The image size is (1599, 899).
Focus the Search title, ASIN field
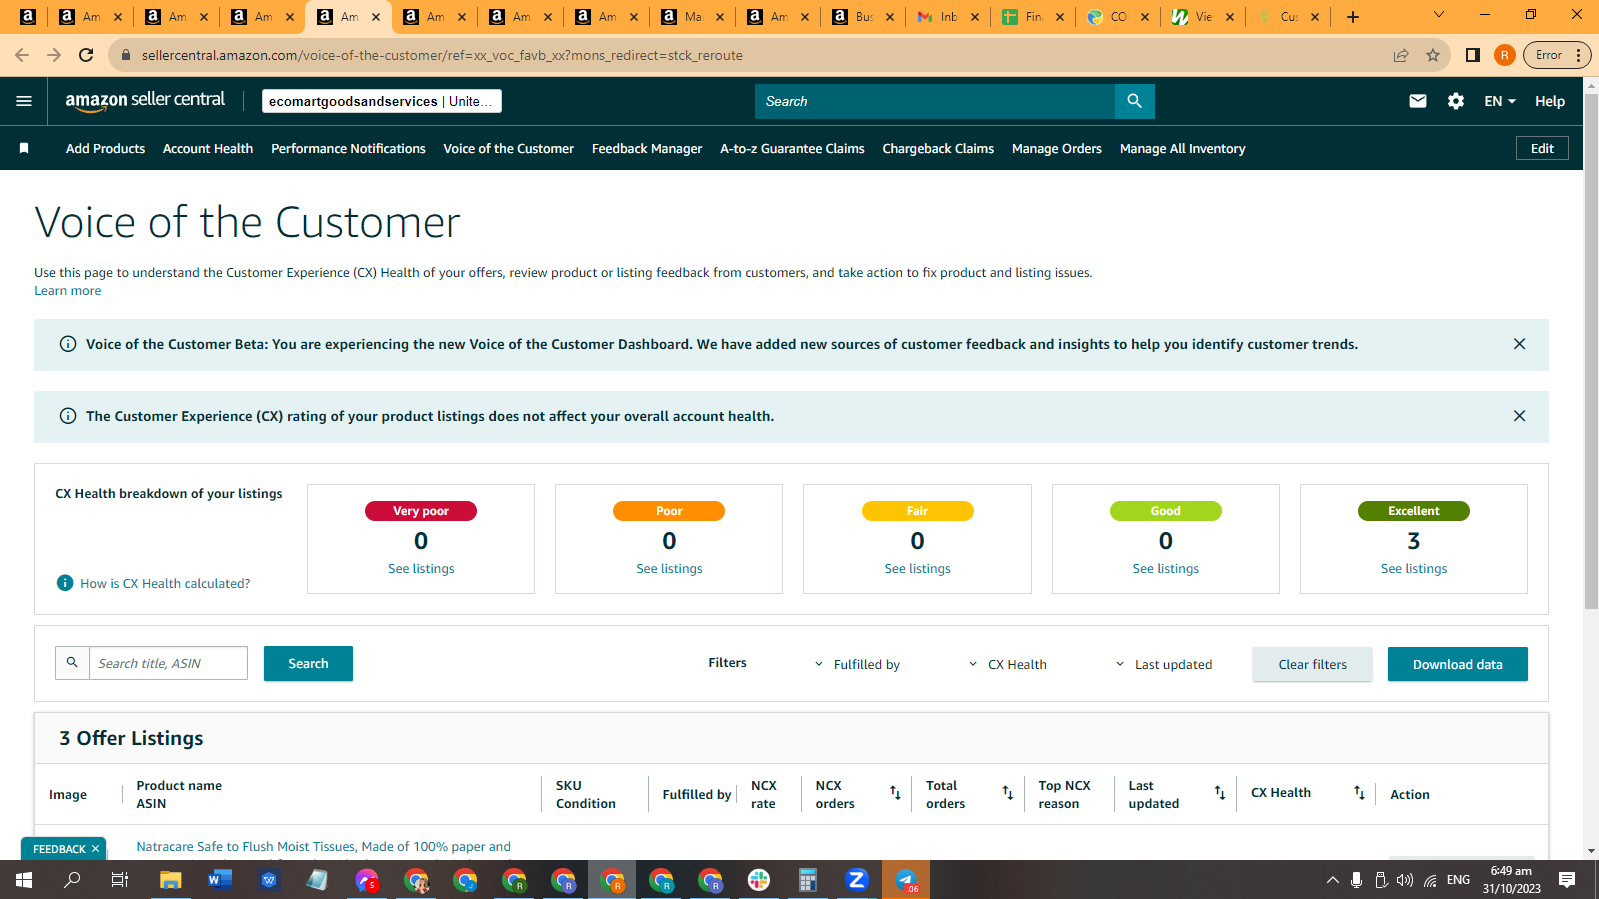[x=168, y=663]
